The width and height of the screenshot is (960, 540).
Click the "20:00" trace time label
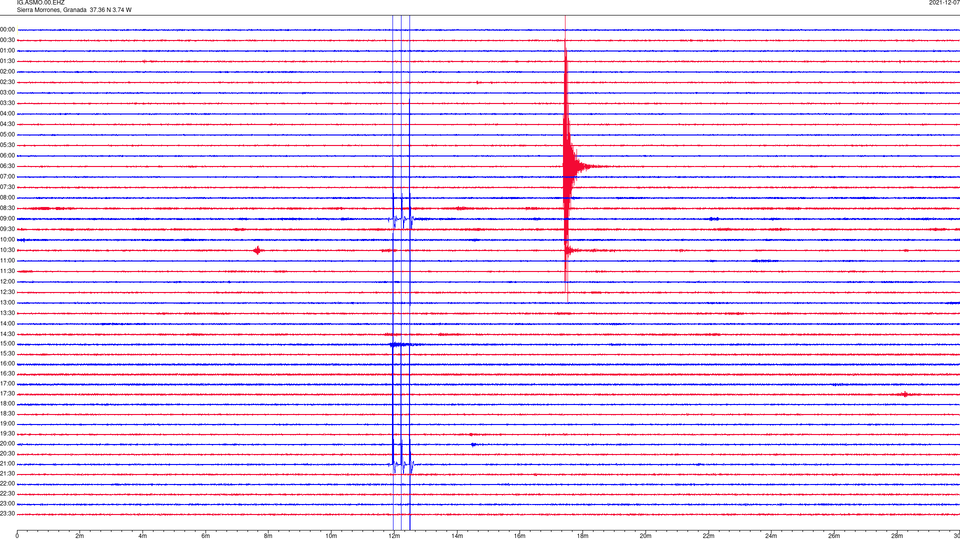tap(7, 443)
